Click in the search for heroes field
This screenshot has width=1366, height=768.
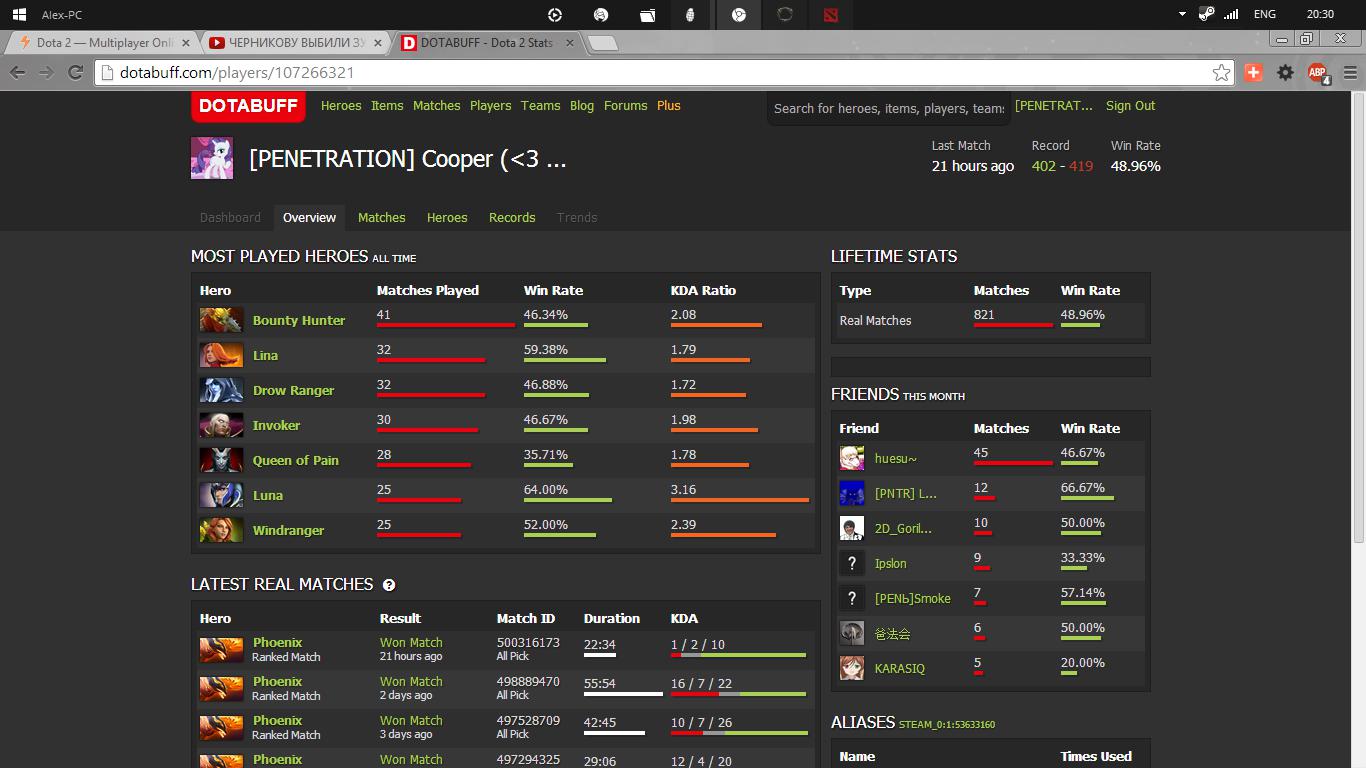889,108
